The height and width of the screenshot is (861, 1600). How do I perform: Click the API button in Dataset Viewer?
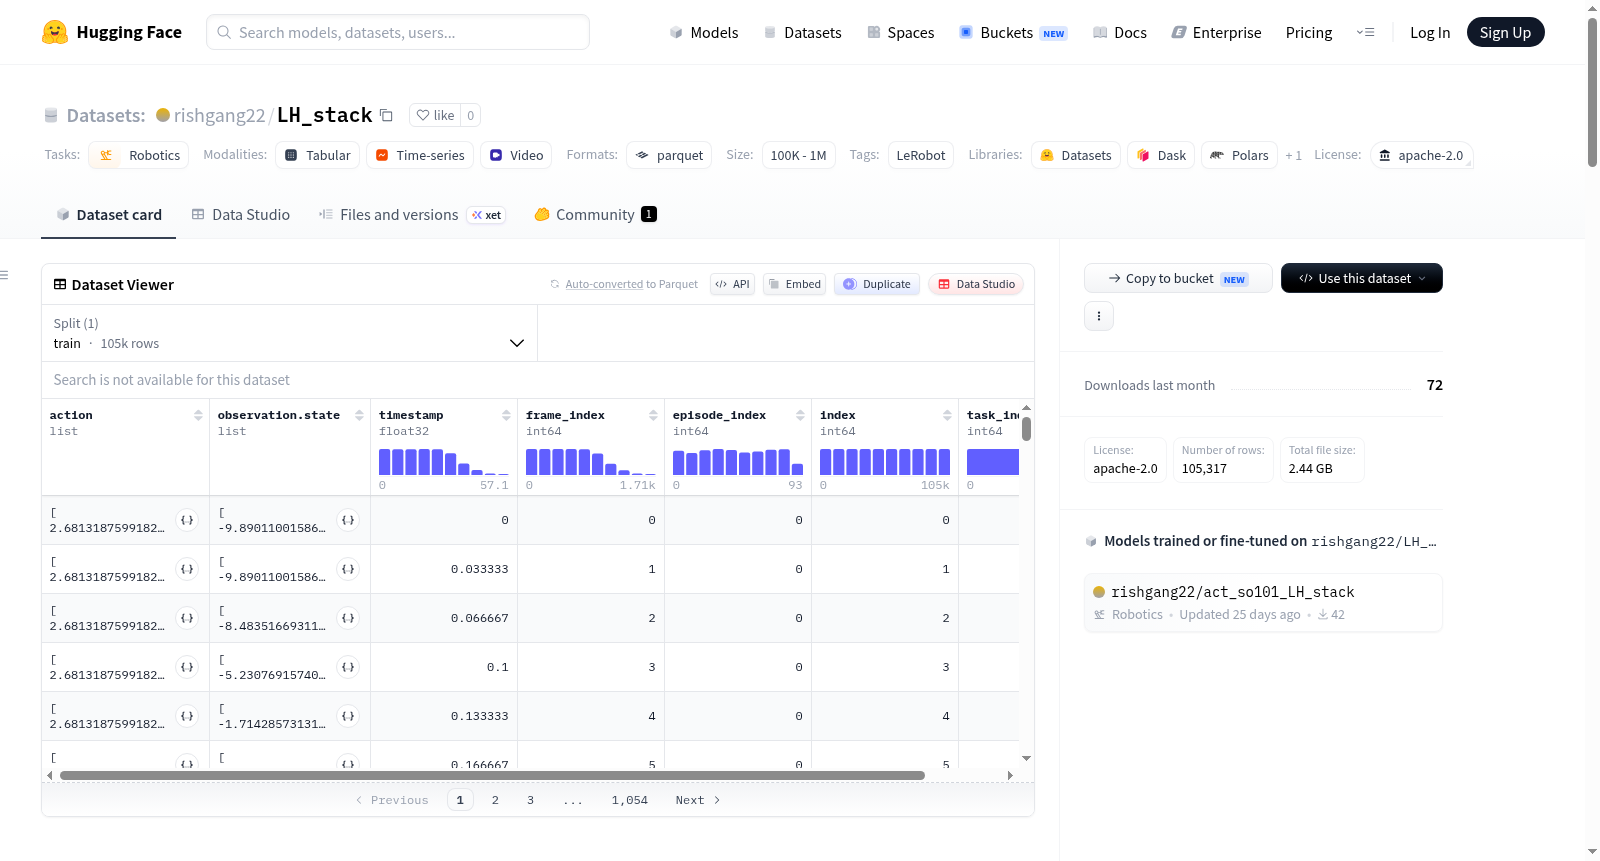point(732,284)
